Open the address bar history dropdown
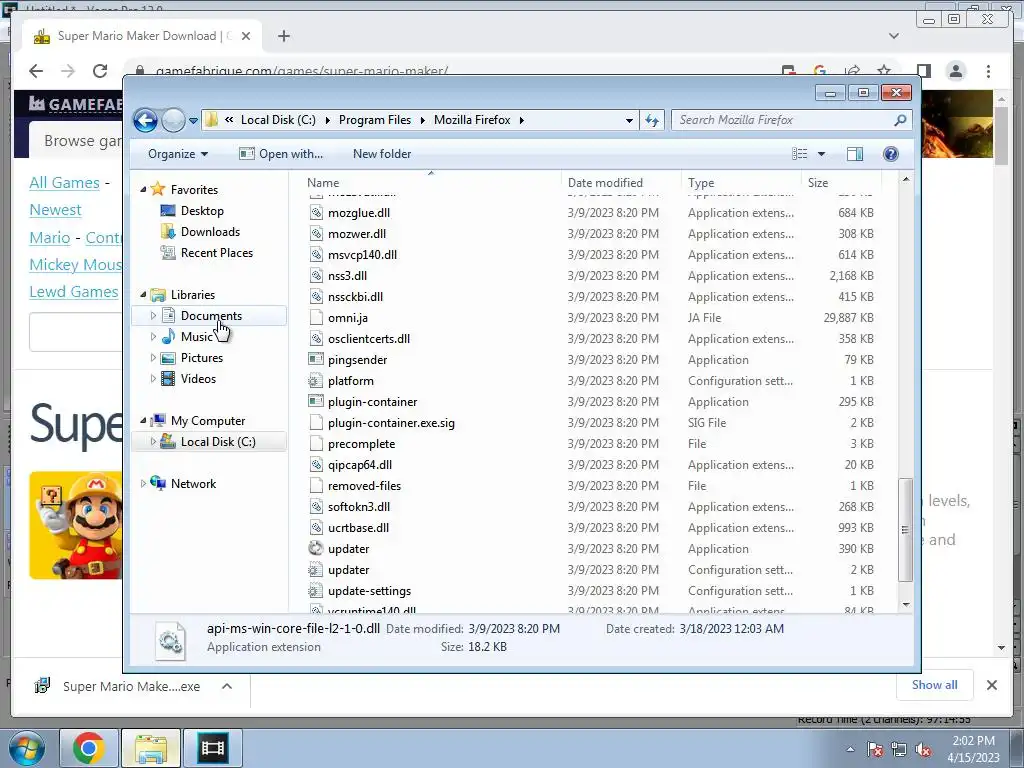 coord(629,120)
